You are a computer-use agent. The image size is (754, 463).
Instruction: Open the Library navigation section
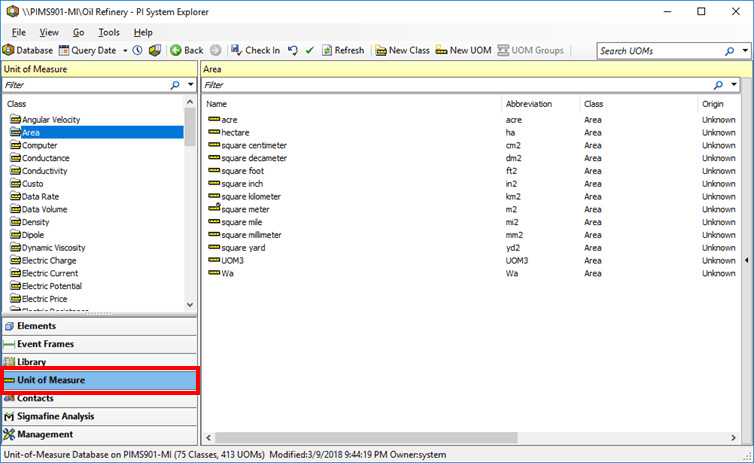[100, 361]
